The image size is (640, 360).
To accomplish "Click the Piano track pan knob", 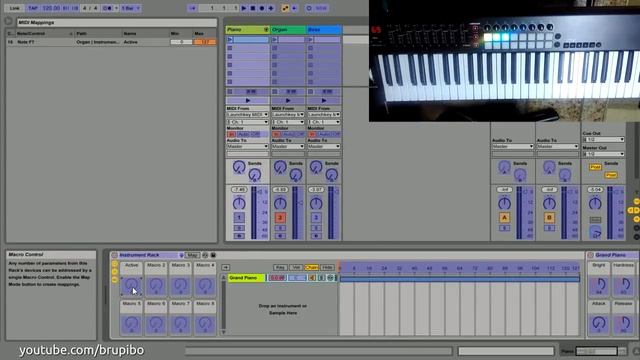I will click(239, 203).
